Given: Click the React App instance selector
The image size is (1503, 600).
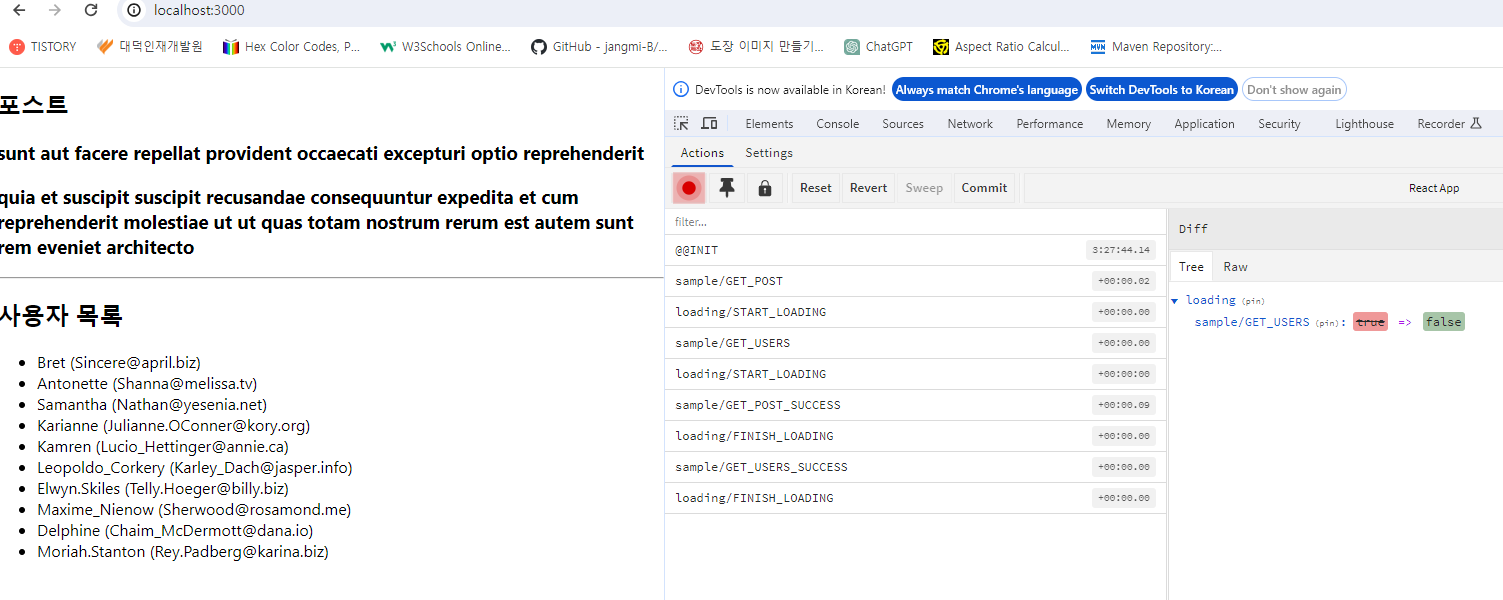Looking at the screenshot, I should pyautogui.click(x=1434, y=188).
